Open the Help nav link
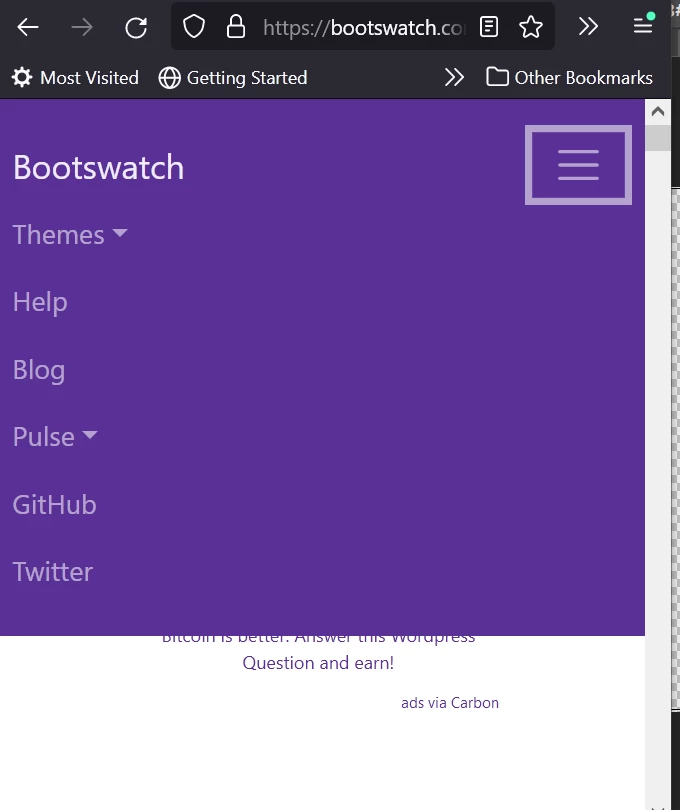 [40, 302]
